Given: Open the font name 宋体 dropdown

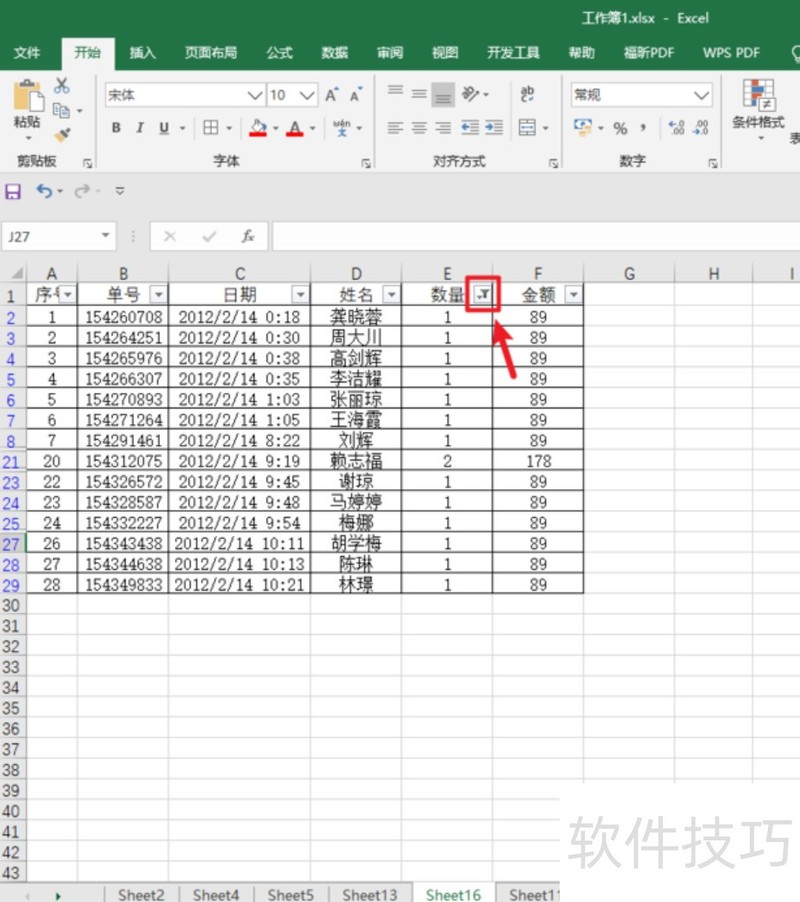Looking at the screenshot, I should coord(255,95).
